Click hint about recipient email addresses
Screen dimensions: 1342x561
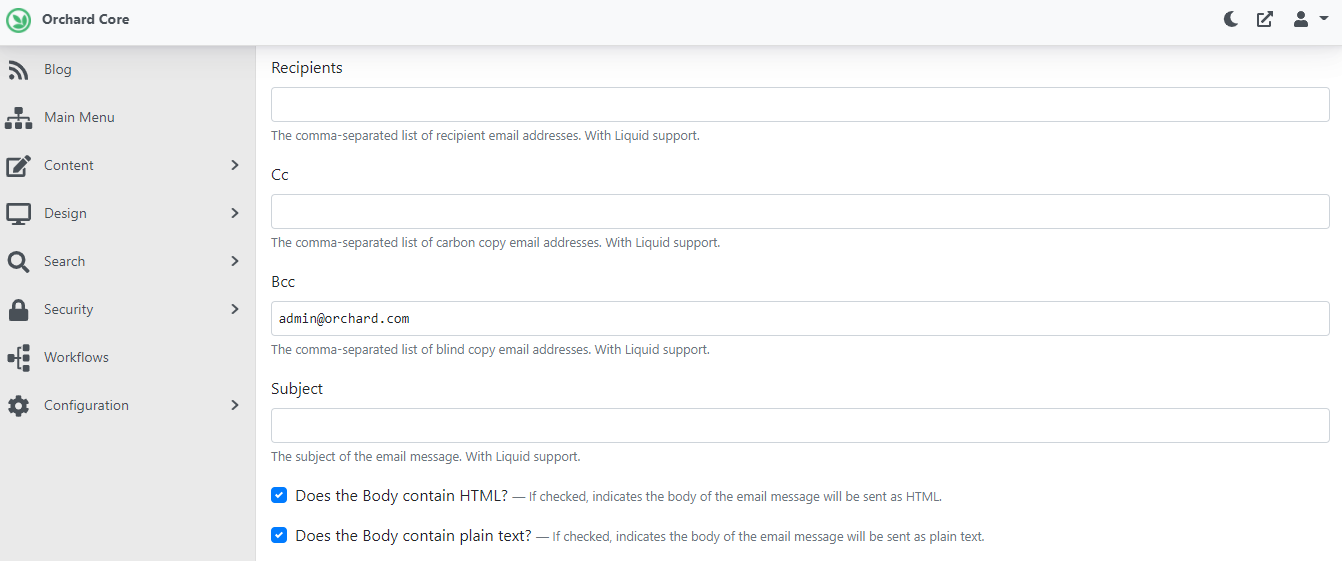click(485, 135)
